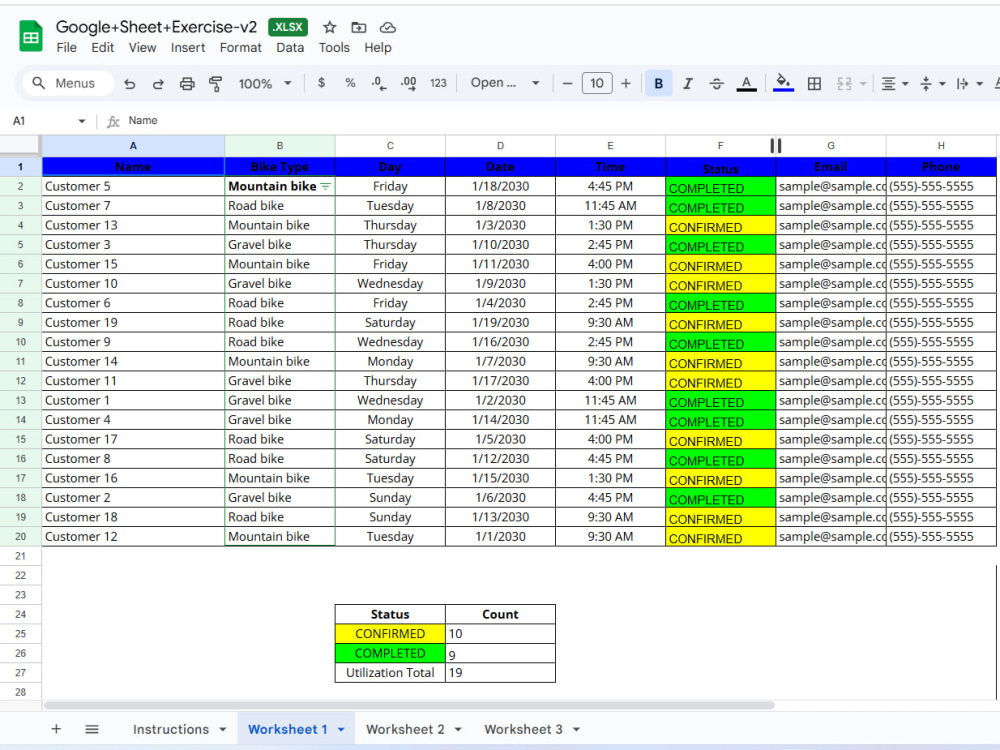
Task: Format as currency with dollar icon
Action: (321, 83)
